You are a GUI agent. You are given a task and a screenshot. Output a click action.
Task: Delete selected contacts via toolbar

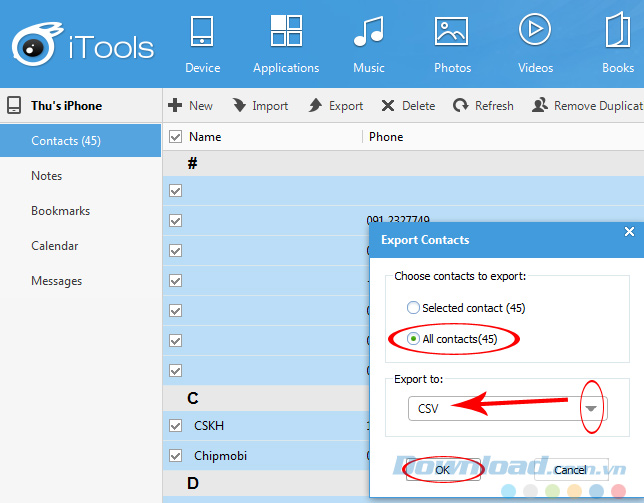pos(407,106)
